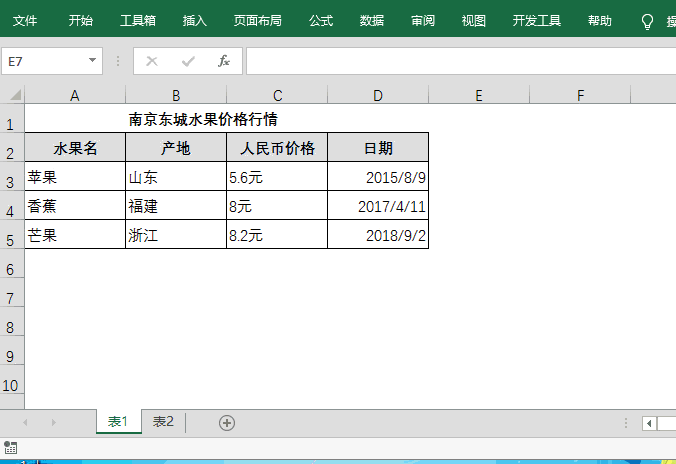Click the lightbulb Tell Me icon
Image resolution: width=676 pixels, height=464 pixels.
[647, 20]
